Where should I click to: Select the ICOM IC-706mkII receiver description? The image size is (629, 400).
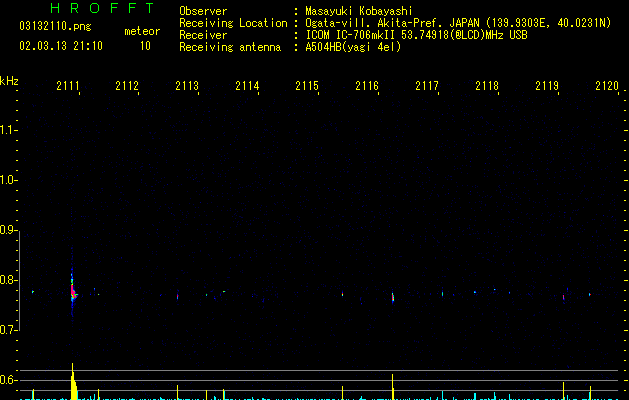point(416,35)
